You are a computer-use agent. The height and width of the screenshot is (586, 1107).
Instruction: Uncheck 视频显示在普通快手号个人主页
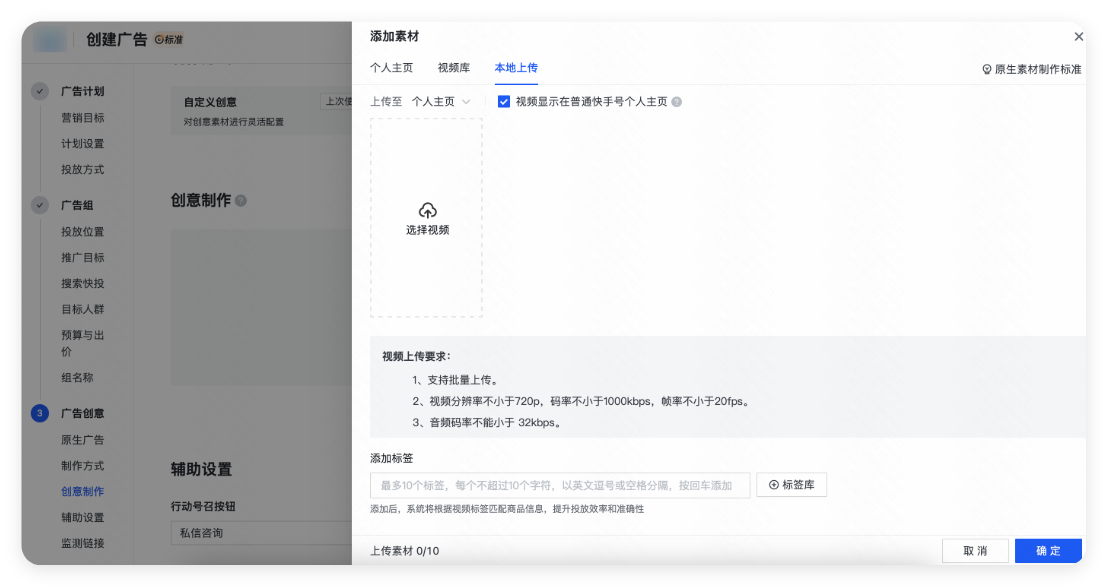coord(505,101)
